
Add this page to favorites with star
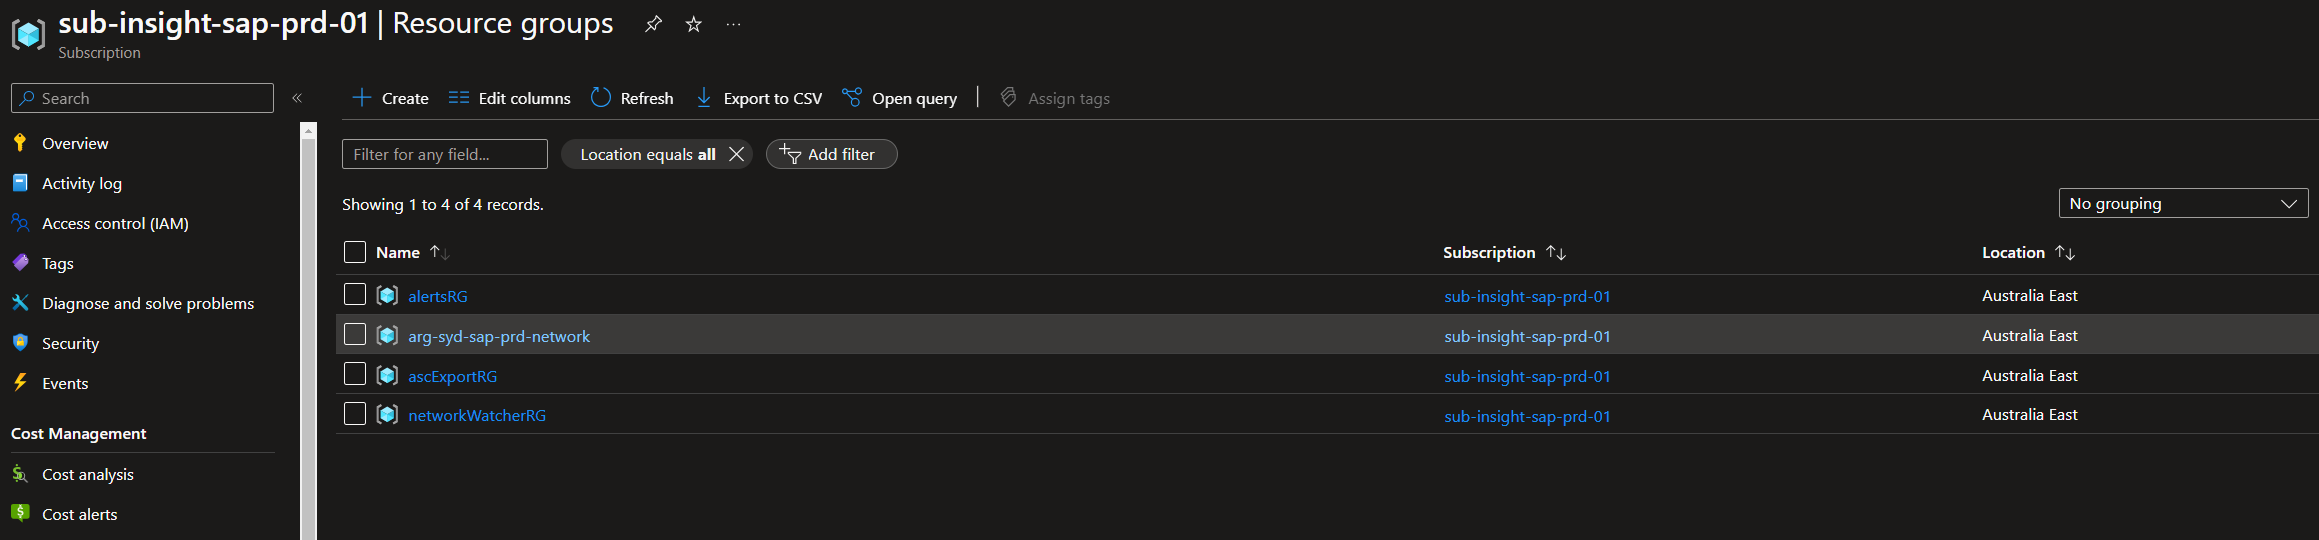click(x=693, y=24)
